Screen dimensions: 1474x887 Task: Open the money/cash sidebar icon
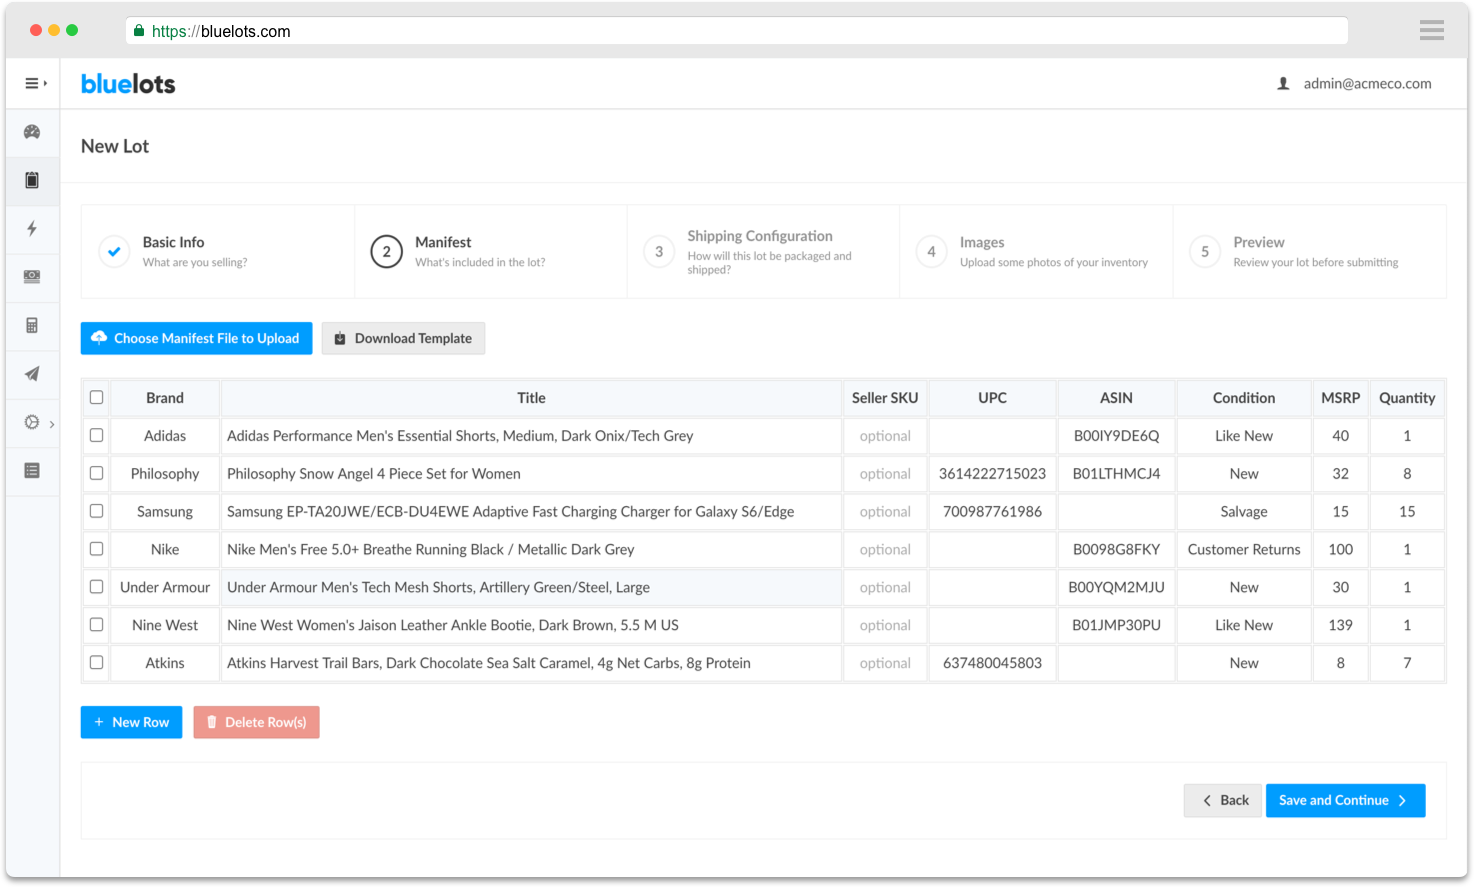(32, 276)
